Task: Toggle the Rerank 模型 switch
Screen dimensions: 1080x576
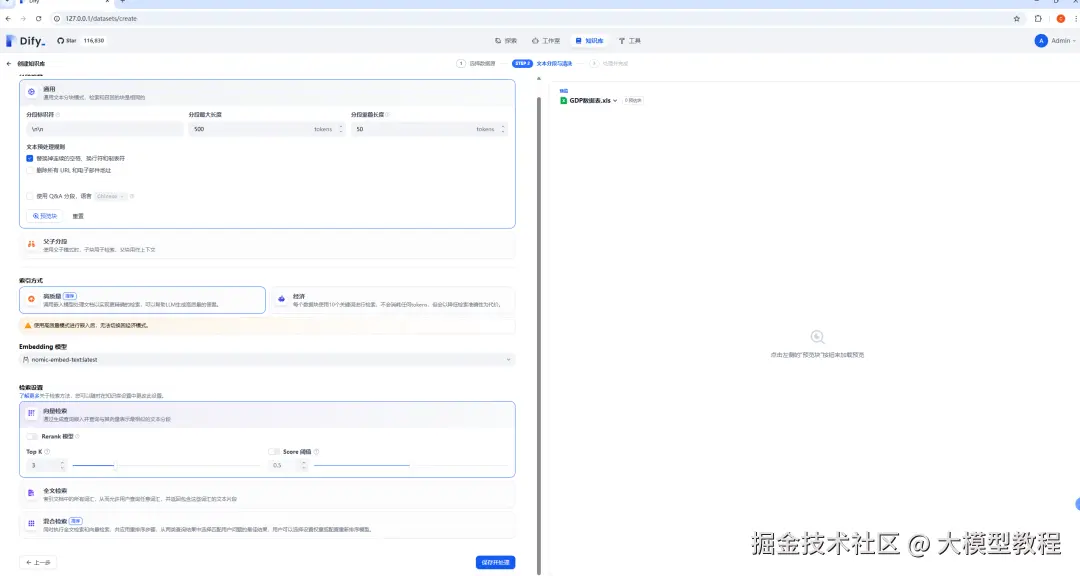Action: (33, 436)
